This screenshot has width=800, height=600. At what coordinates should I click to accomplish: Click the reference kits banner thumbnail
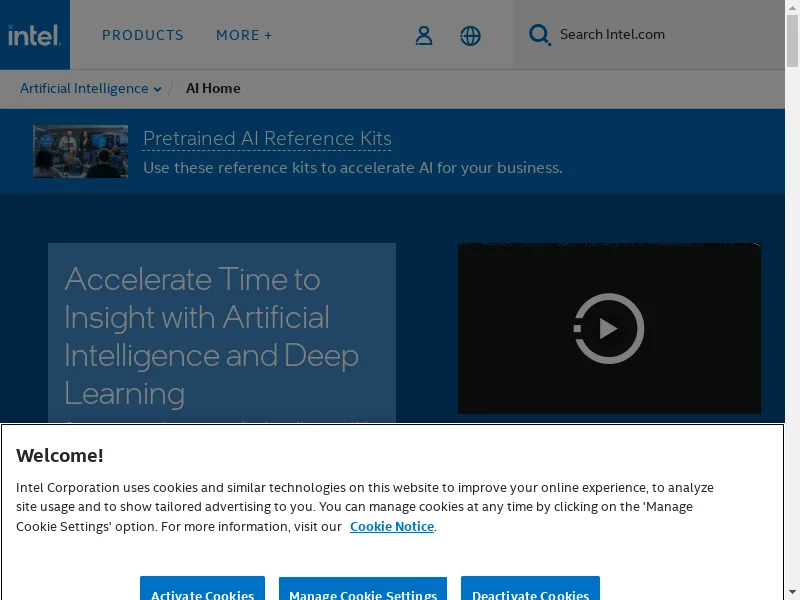[x=81, y=152]
